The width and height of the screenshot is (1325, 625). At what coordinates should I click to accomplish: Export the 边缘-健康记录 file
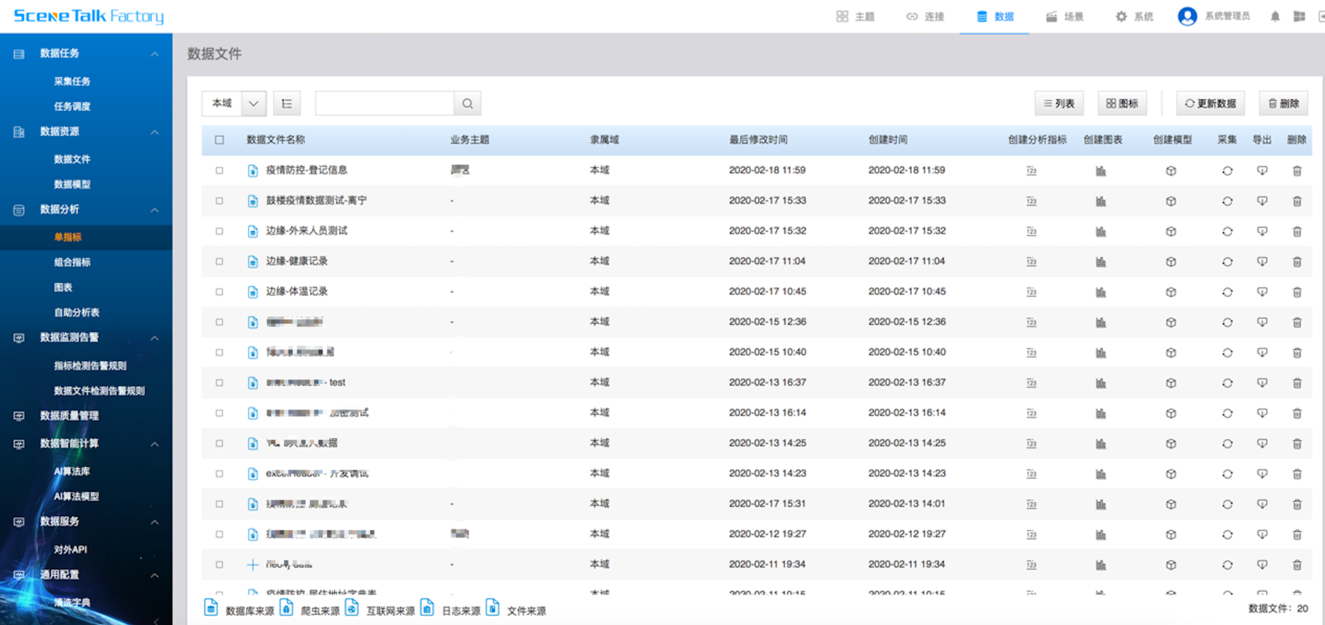(x=1262, y=262)
